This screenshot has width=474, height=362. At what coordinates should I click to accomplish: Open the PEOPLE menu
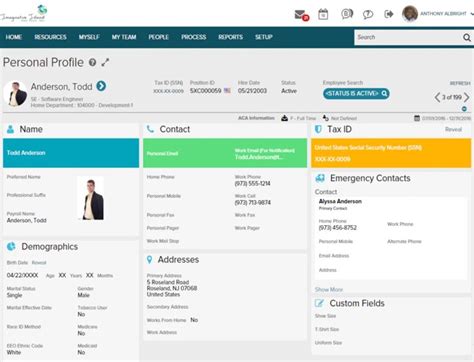(x=159, y=37)
